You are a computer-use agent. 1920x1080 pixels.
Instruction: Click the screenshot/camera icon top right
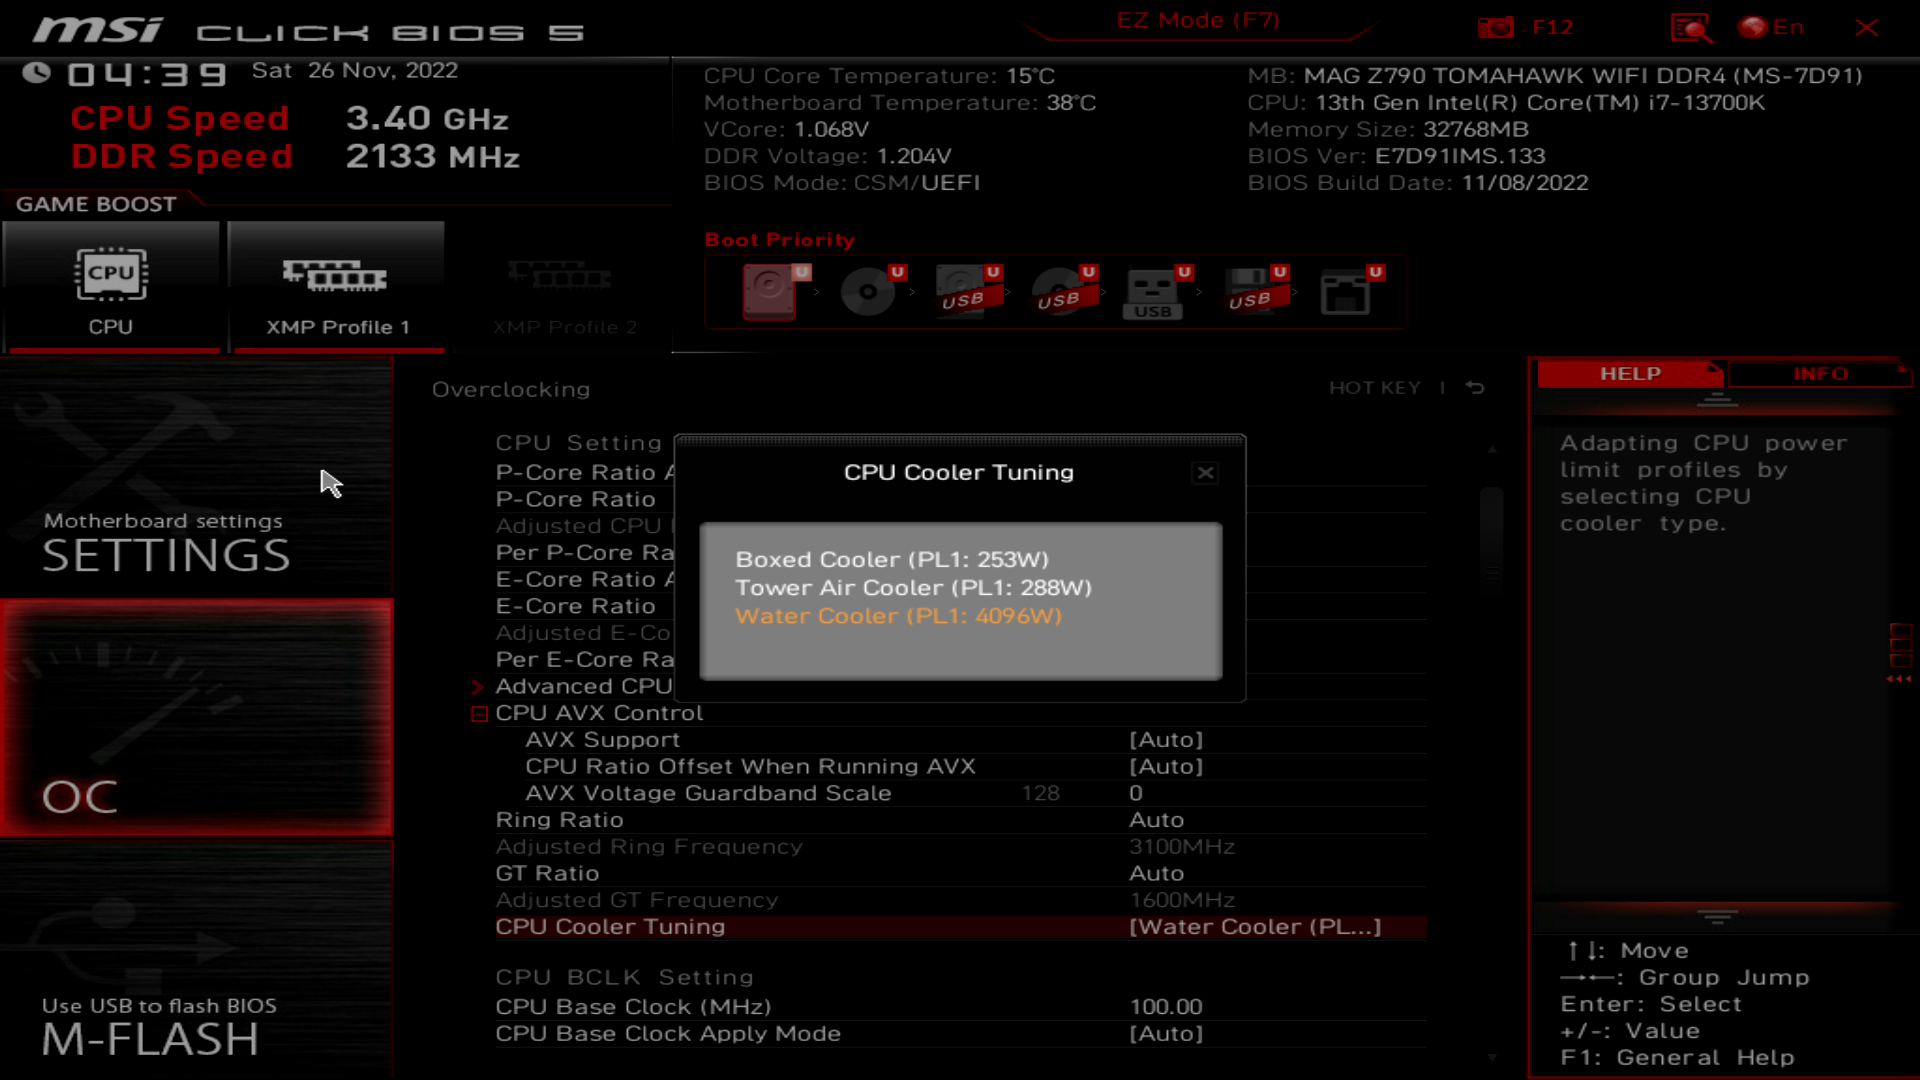[1497, 26]
